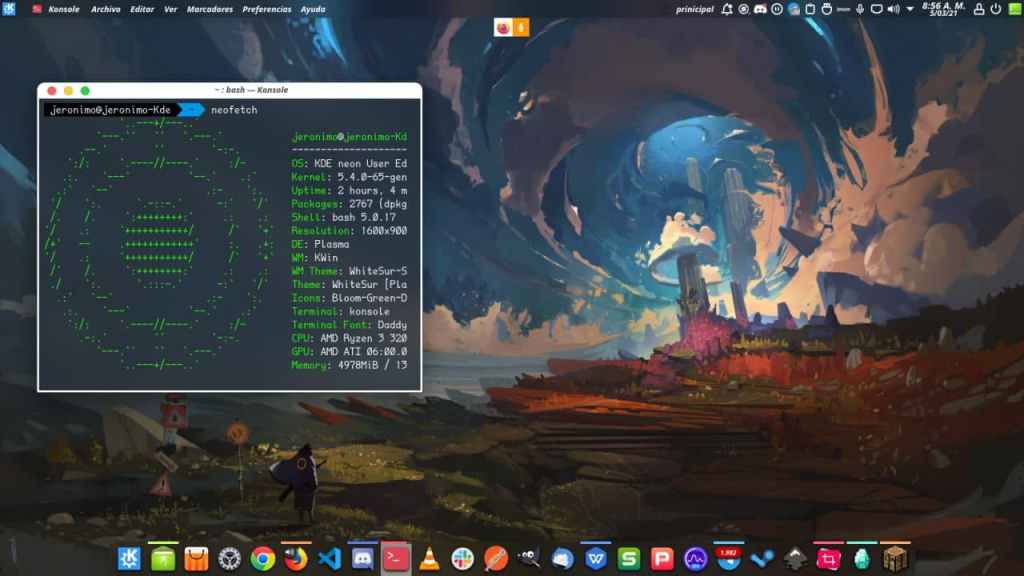Open the KDE application launcher menu
The image size is (1024, 576).
tap(9, 9)
